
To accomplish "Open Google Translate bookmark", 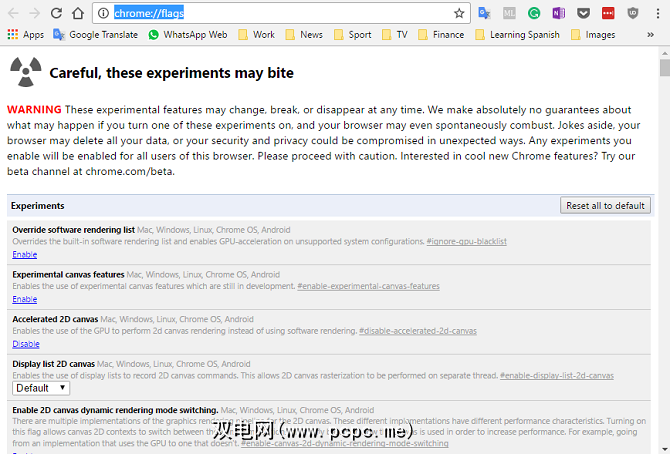I will (95, 35).
